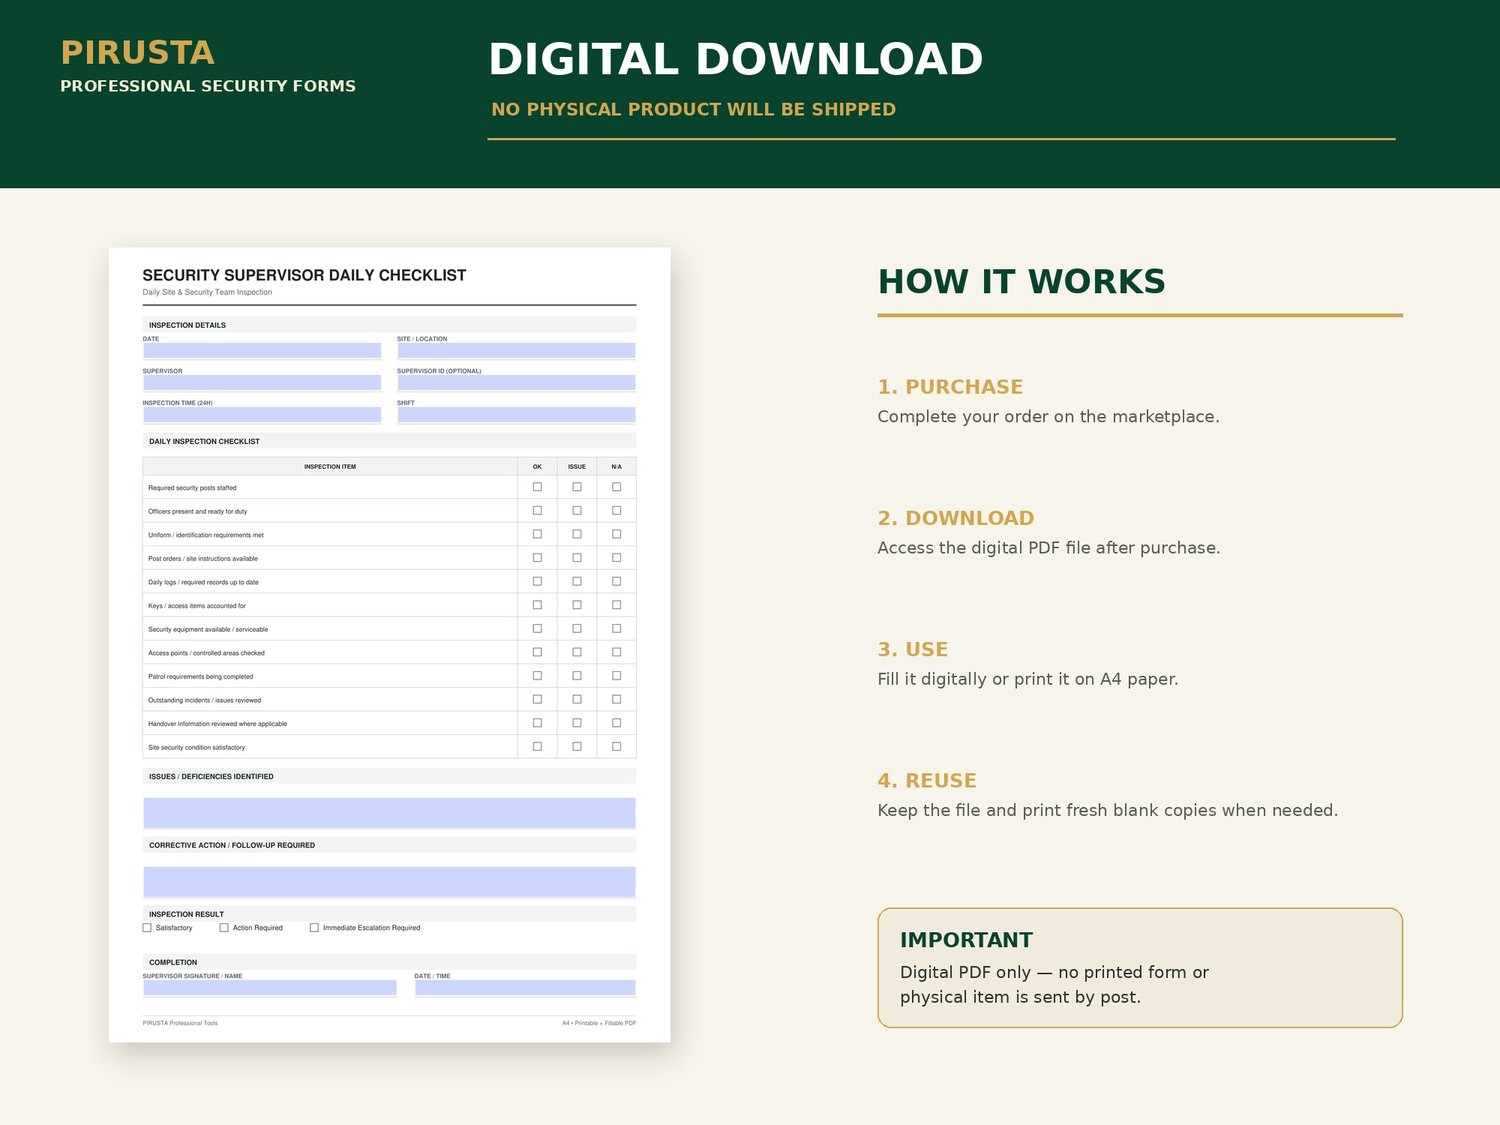1500x1125 pixels.
Task: Click the 4. REUSE step heading
Action: pos(927,781)
